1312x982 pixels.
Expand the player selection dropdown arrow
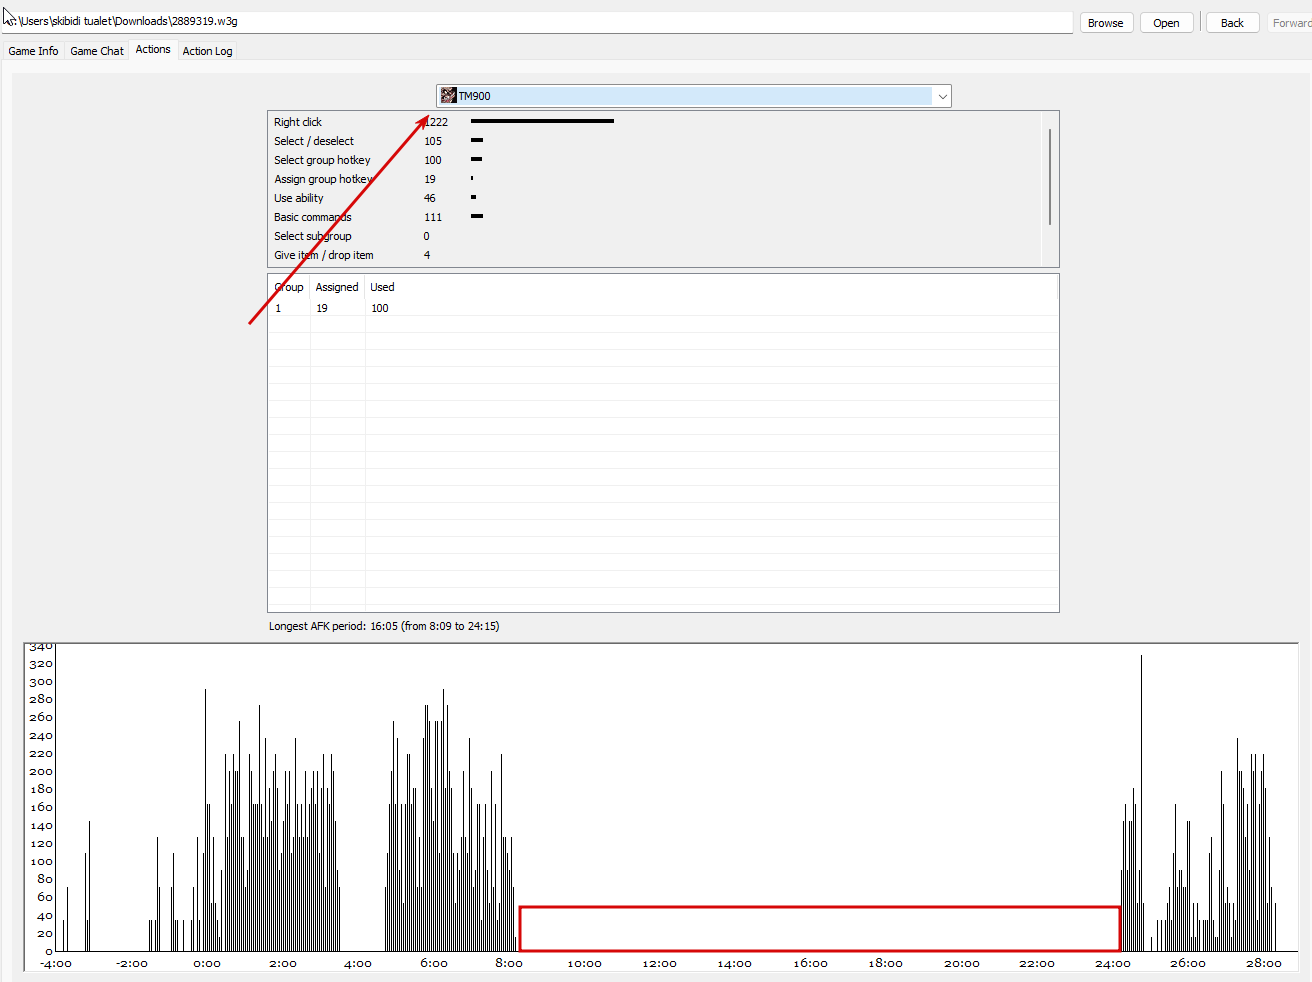tap(942, 96)
